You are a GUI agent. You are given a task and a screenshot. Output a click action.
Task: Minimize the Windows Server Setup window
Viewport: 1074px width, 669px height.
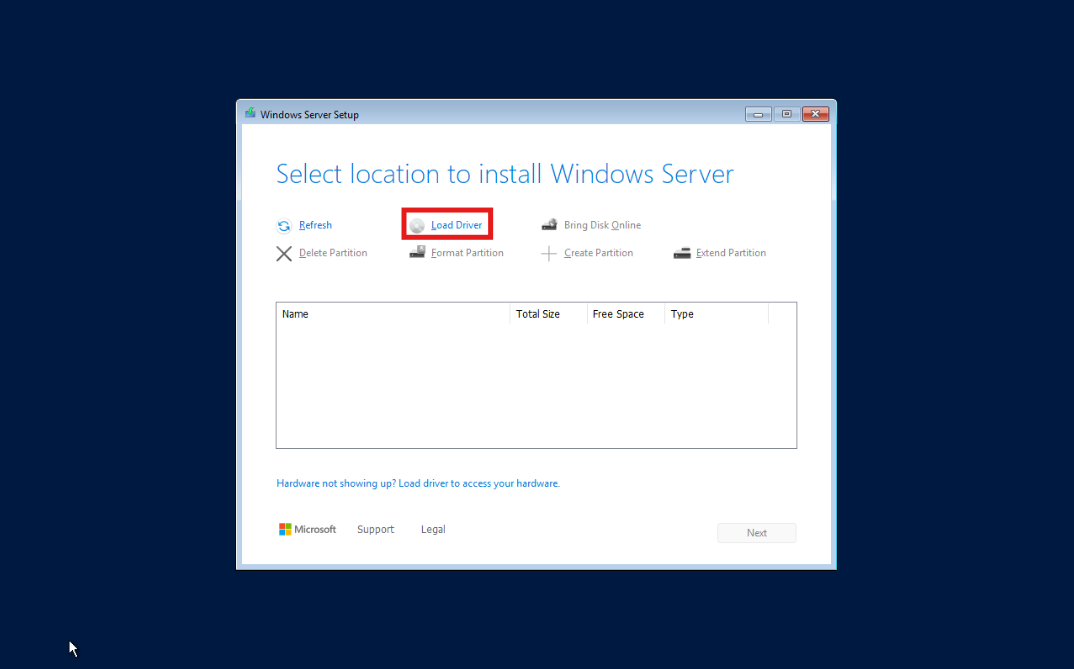[x=758, y=114]
